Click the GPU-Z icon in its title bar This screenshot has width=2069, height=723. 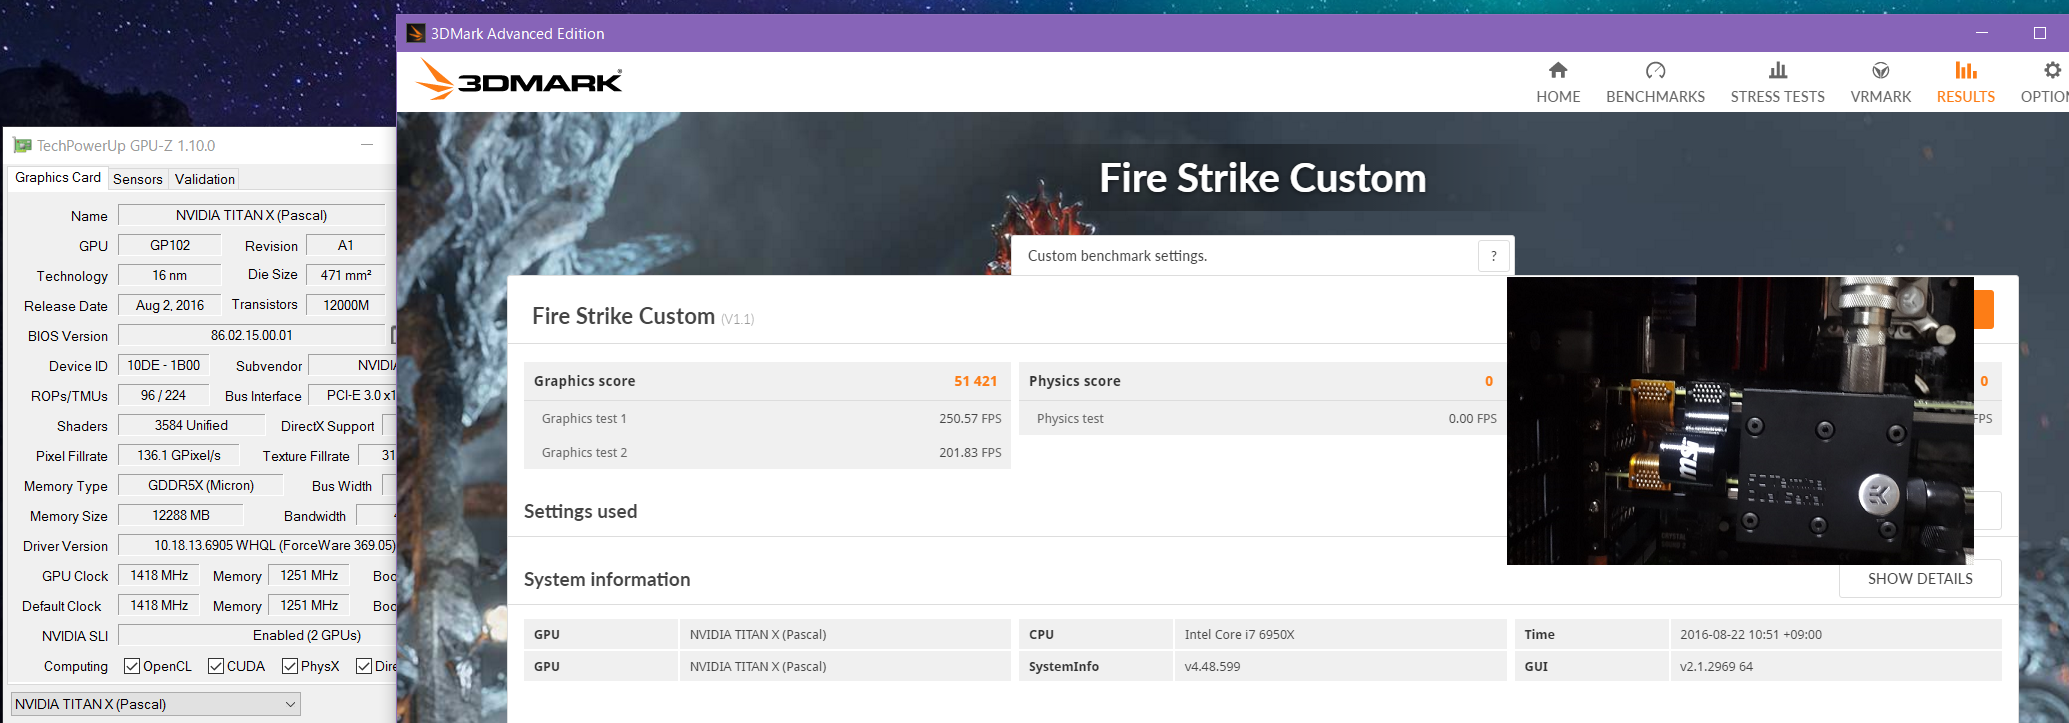click(x=22, y=145)
